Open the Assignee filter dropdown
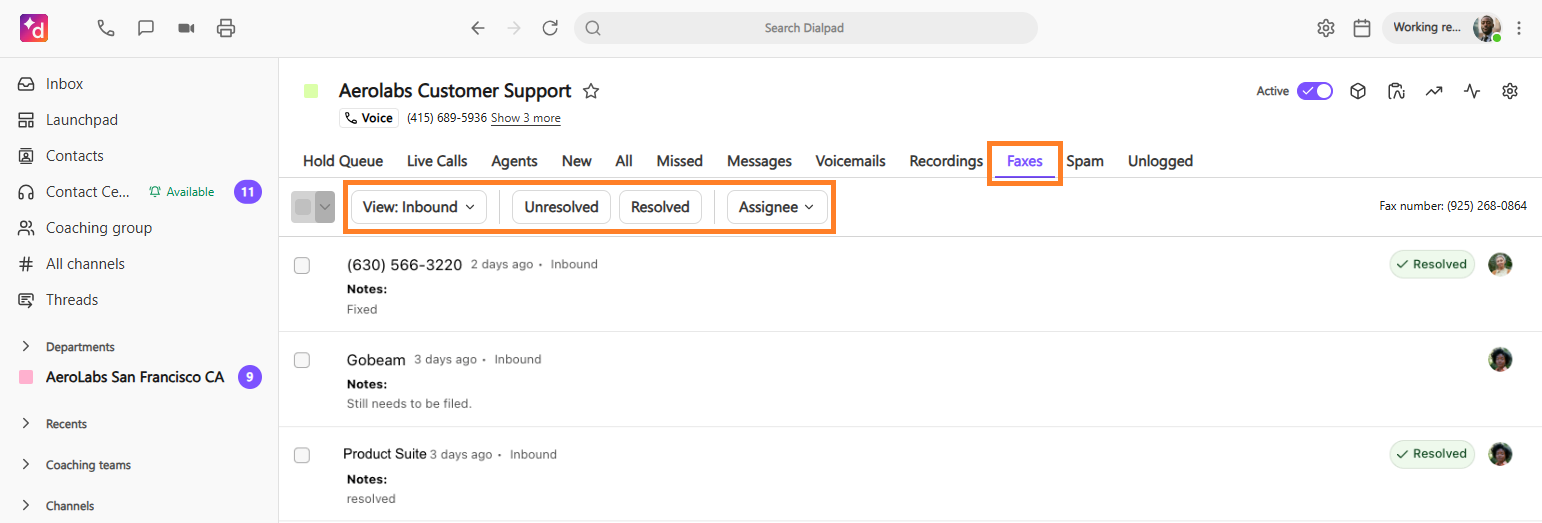Image resolution: width=1542 pixels, height=523 pixels. pos(776,207)
